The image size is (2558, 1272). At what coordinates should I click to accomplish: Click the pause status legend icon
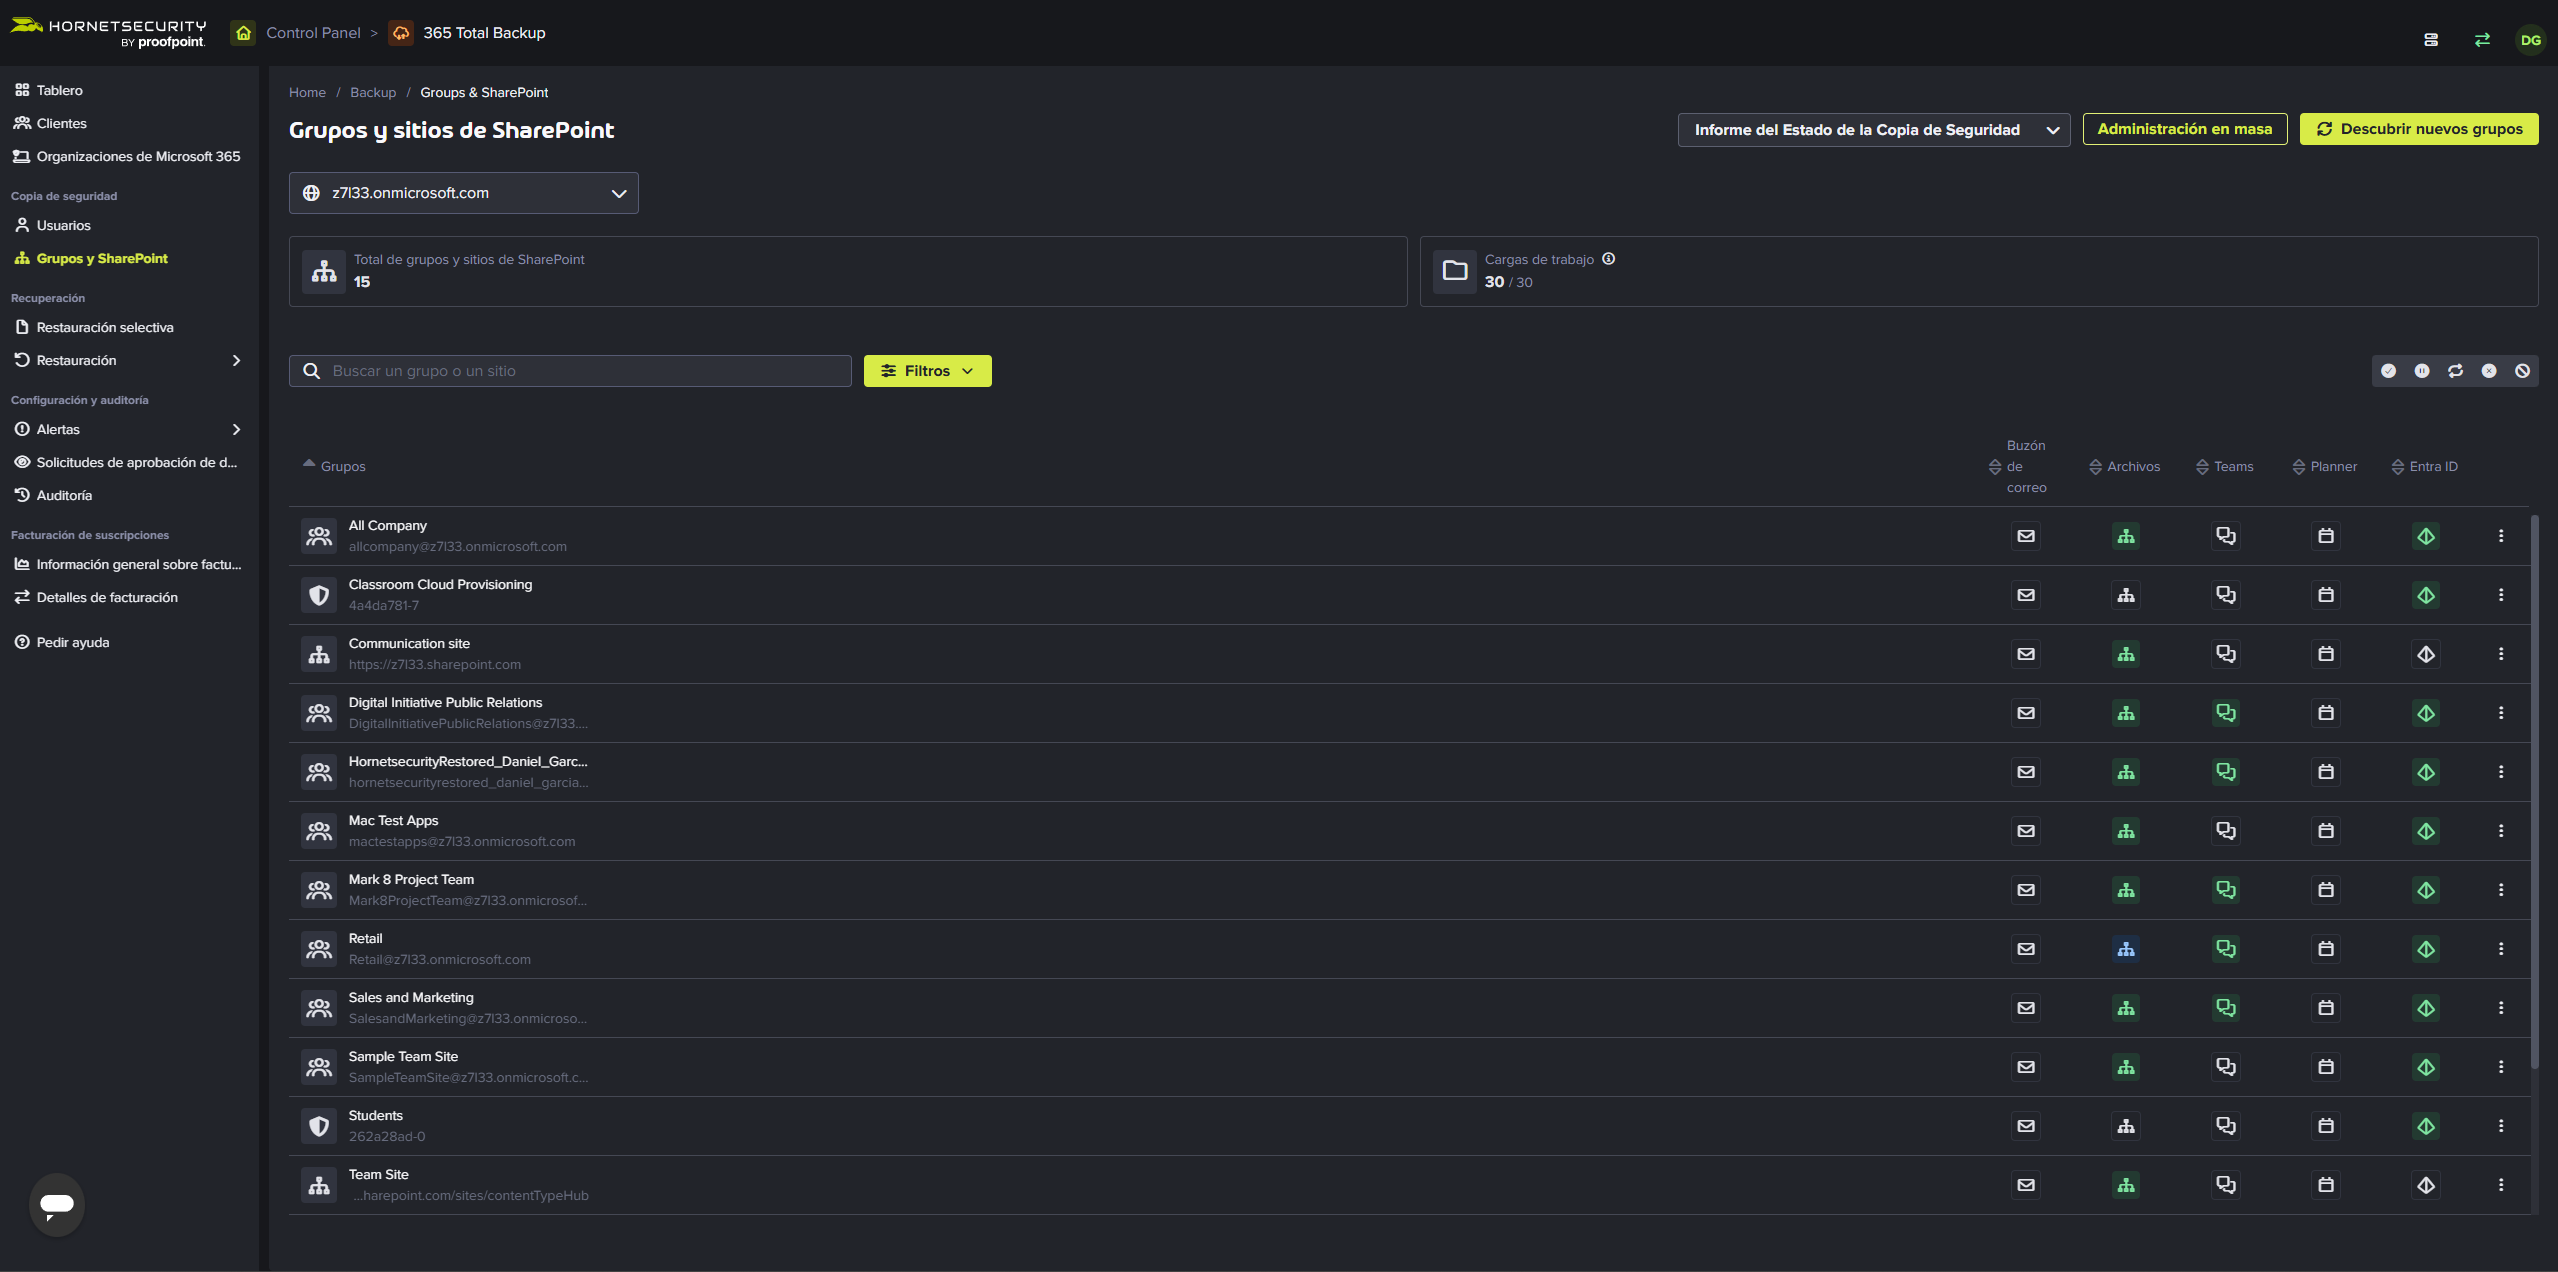[x=2421, y=371]
